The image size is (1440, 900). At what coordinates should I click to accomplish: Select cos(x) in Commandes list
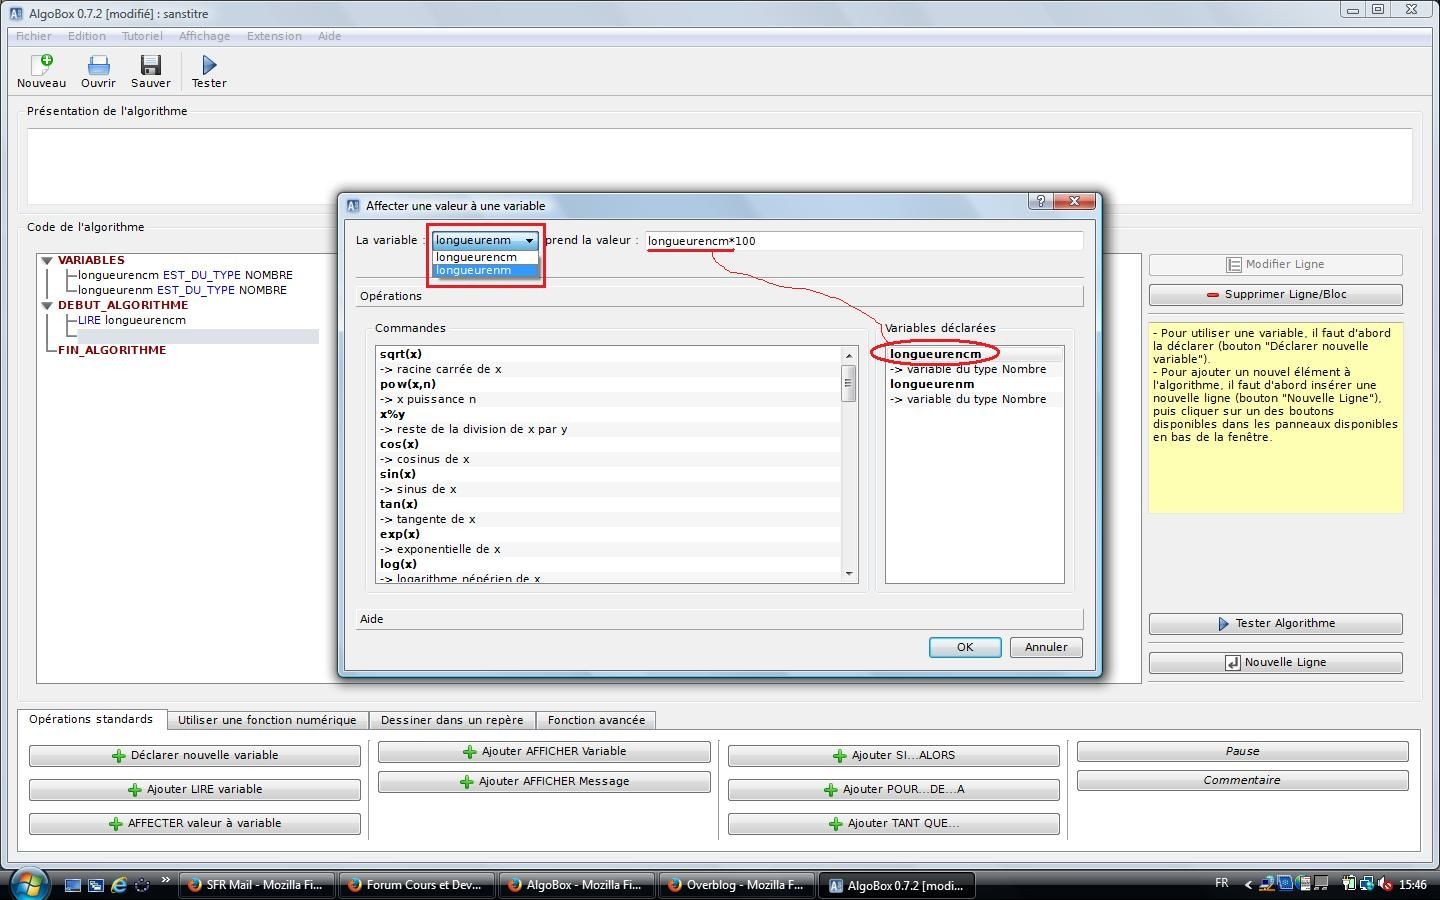(400, 444)
